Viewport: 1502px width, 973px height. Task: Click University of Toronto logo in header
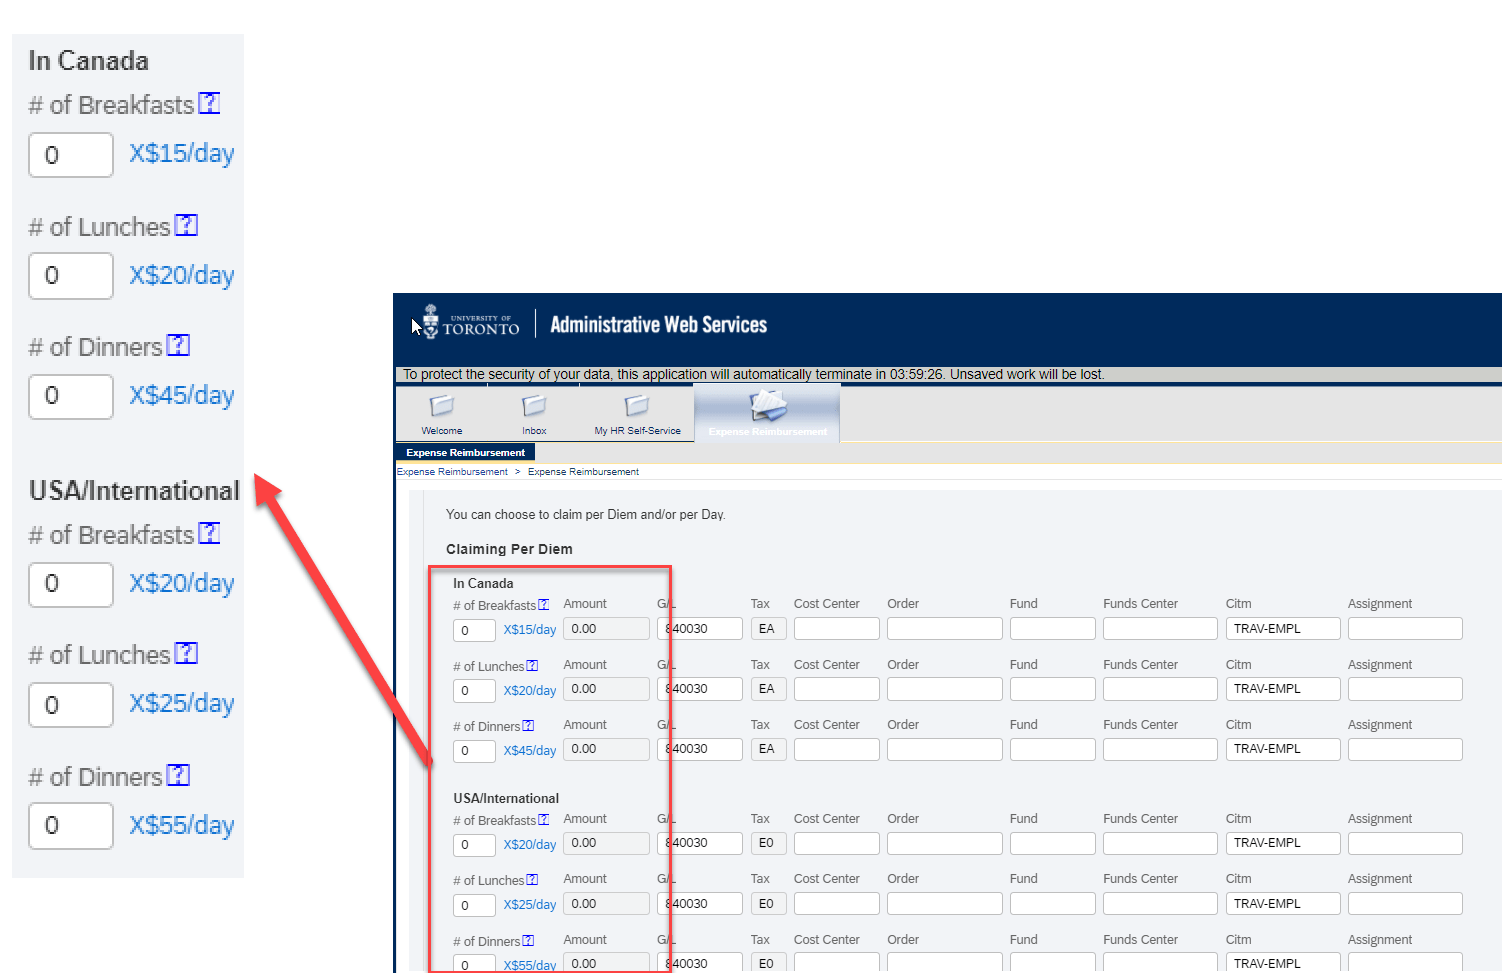tap(470, 323)
